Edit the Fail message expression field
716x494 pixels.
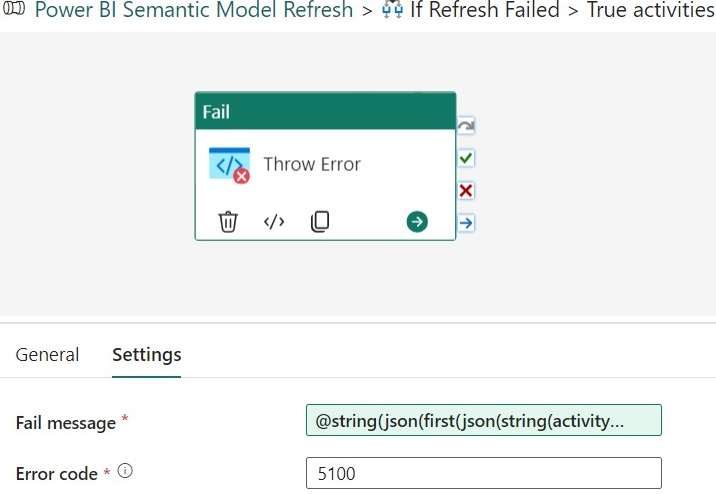484,420
